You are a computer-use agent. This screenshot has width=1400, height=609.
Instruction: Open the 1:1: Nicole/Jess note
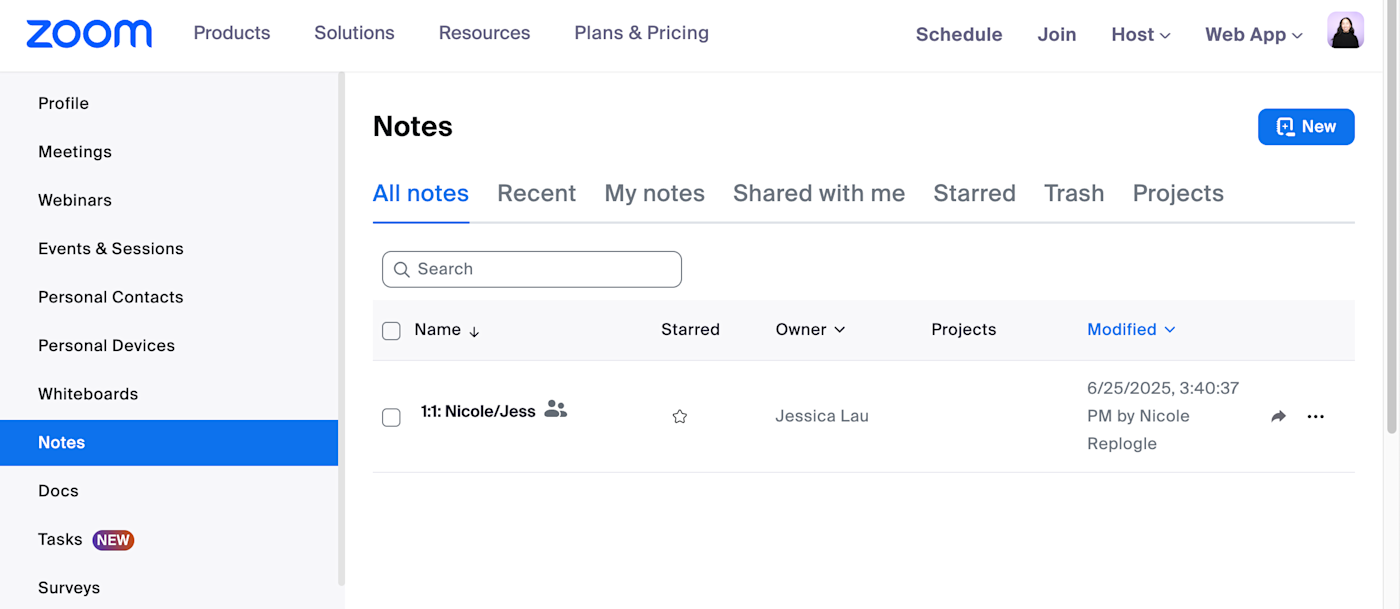click(x=478, y=411)
